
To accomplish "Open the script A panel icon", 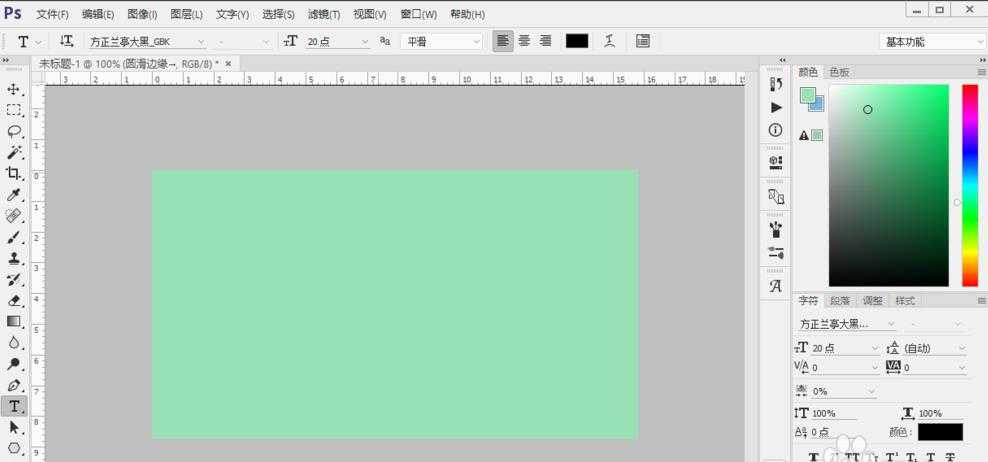I will pos(776,286).
